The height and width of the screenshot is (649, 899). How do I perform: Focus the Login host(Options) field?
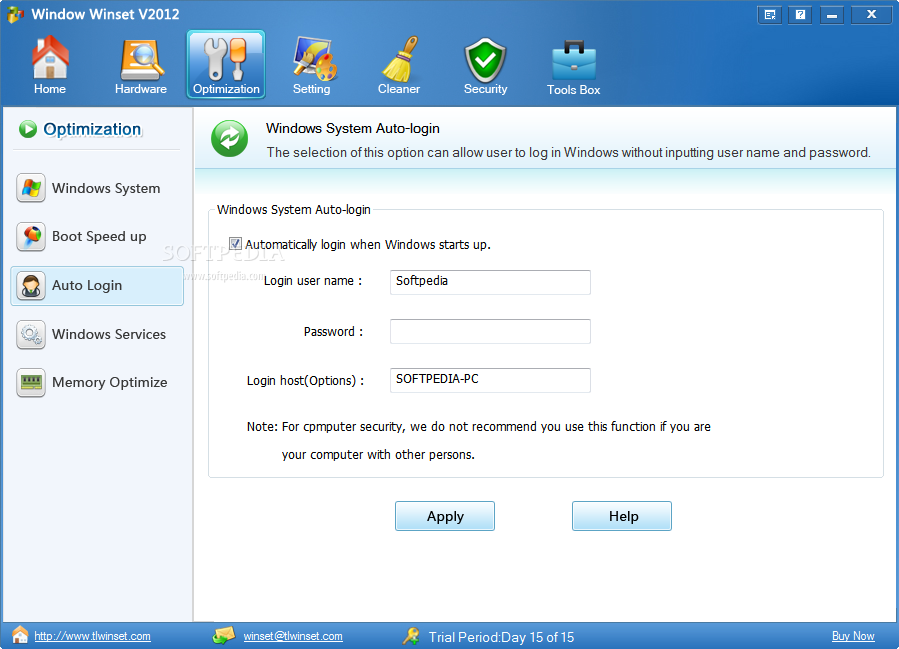[x=490, y=380]
